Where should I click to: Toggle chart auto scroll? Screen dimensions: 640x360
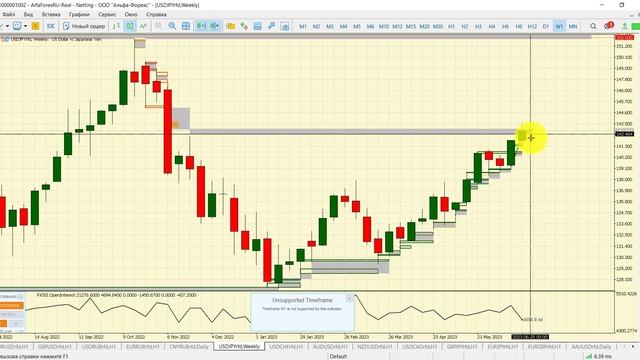[x=201, y=26]
